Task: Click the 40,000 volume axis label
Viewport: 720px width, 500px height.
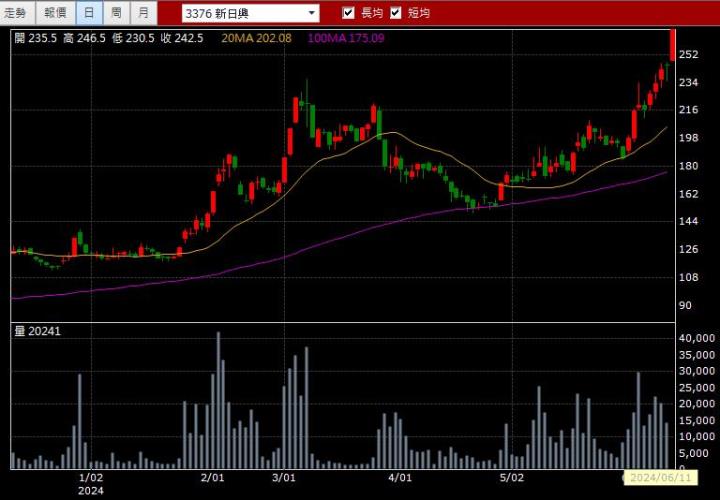Action: (x=695, y=339)
